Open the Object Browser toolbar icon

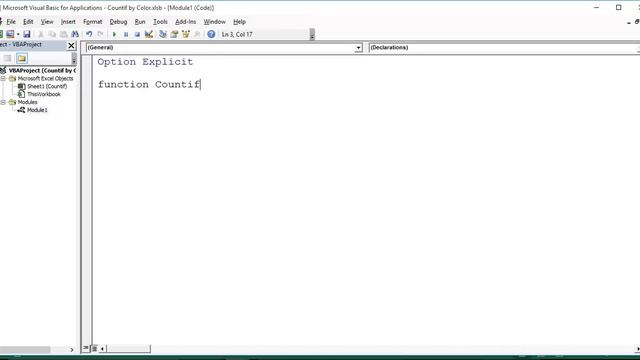click(186, 34)
